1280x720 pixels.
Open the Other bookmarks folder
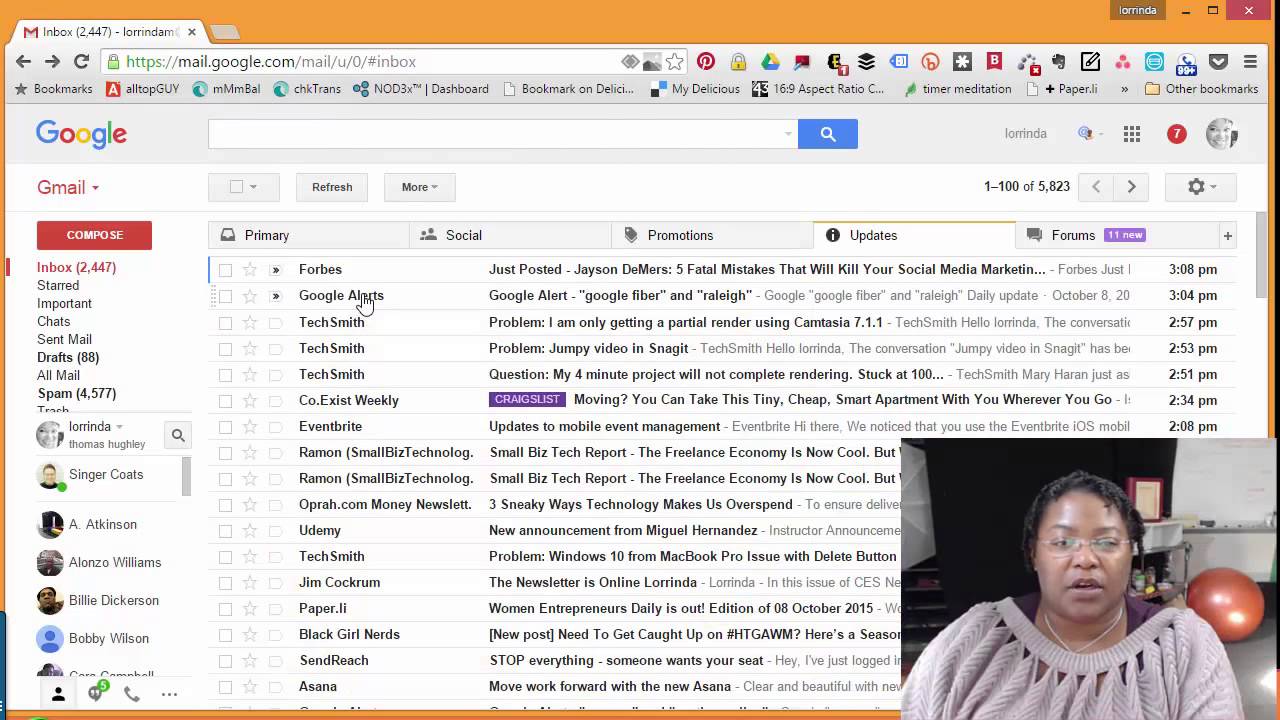tap(1201, 89)
